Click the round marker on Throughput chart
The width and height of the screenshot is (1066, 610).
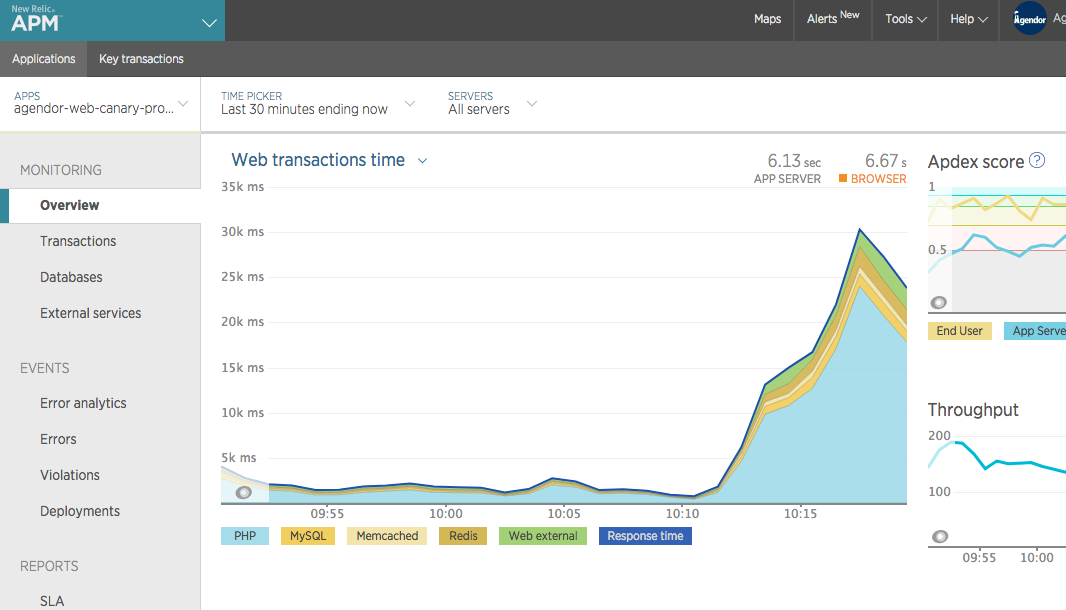coord(940,537)
